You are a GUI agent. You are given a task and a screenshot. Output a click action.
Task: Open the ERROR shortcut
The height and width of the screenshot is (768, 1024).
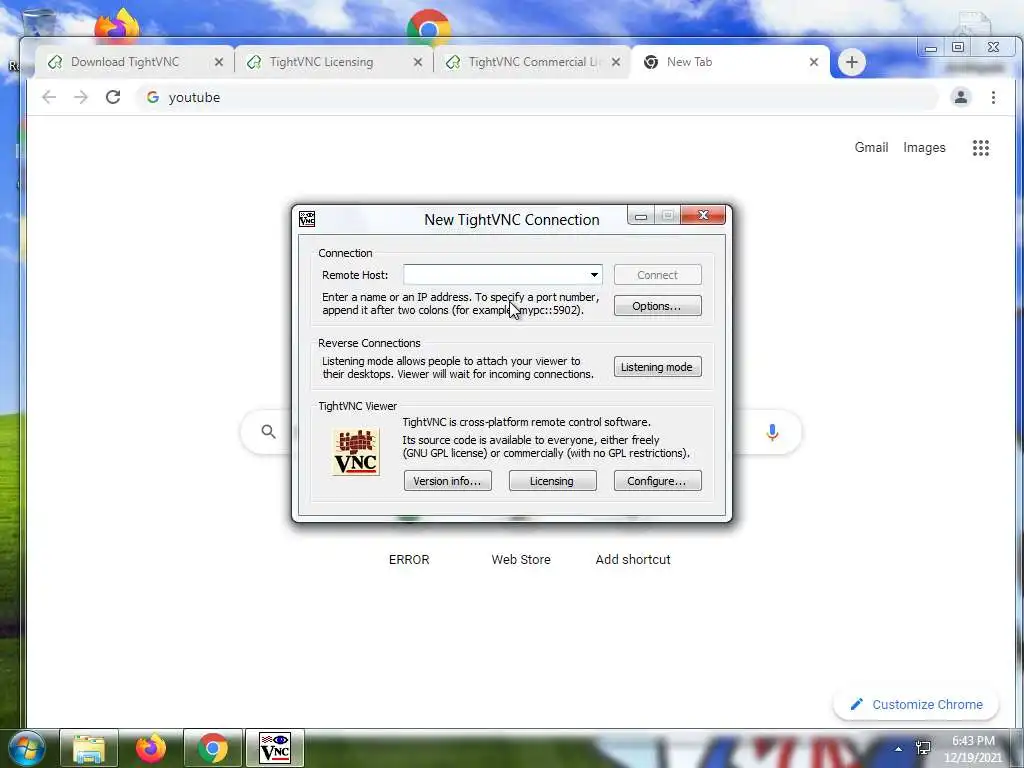pos(409,560)
